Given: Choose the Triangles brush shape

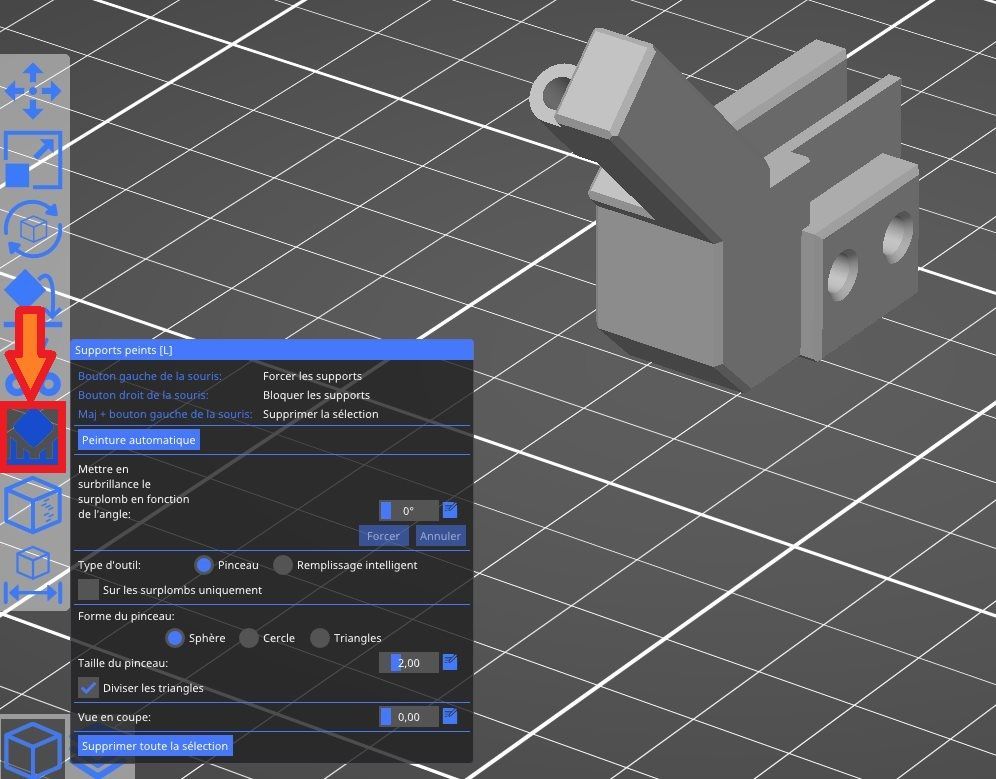Looking at the screenshot, I should tap(320, 638).
